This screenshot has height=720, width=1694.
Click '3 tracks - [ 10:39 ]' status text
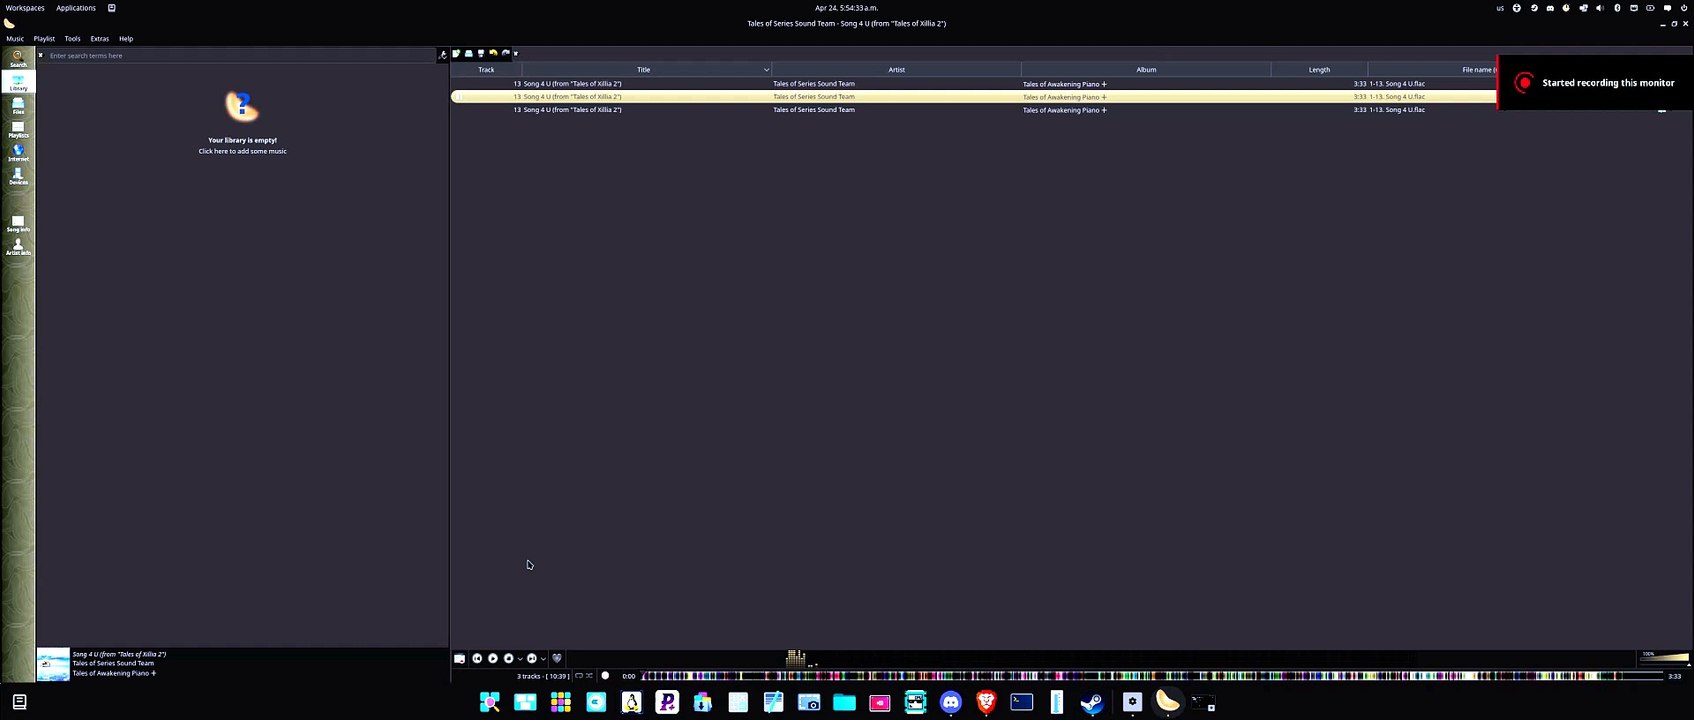point(543,676)
